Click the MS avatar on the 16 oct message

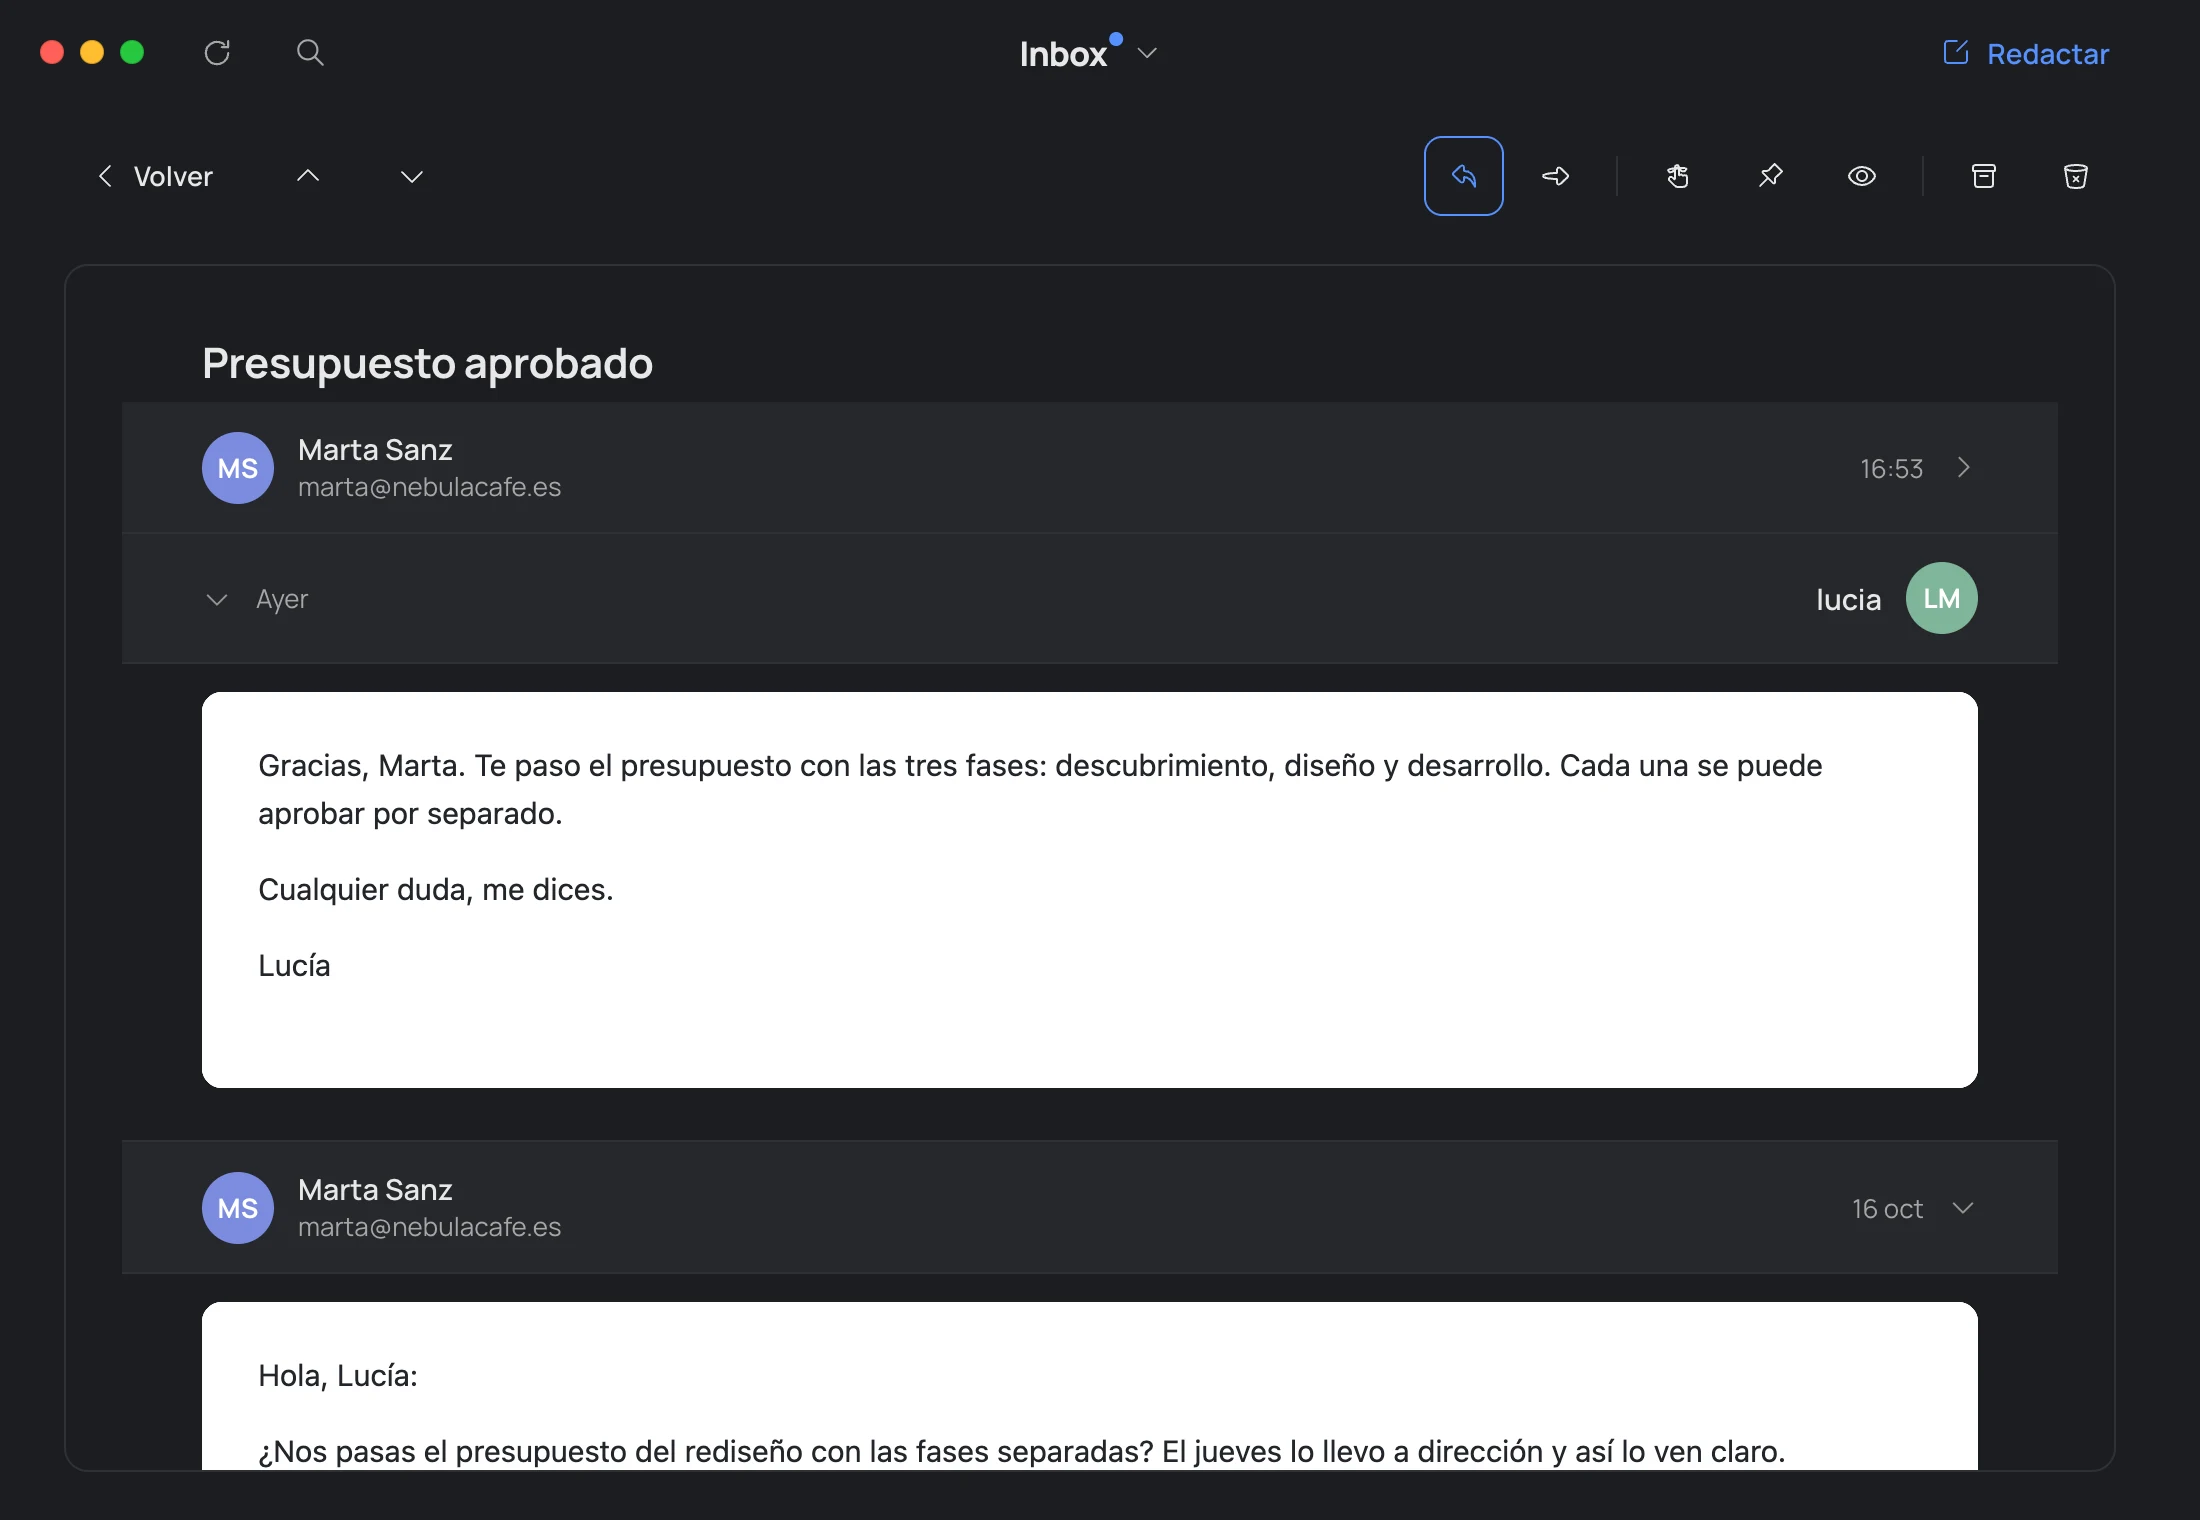(x=238, y=1208)
